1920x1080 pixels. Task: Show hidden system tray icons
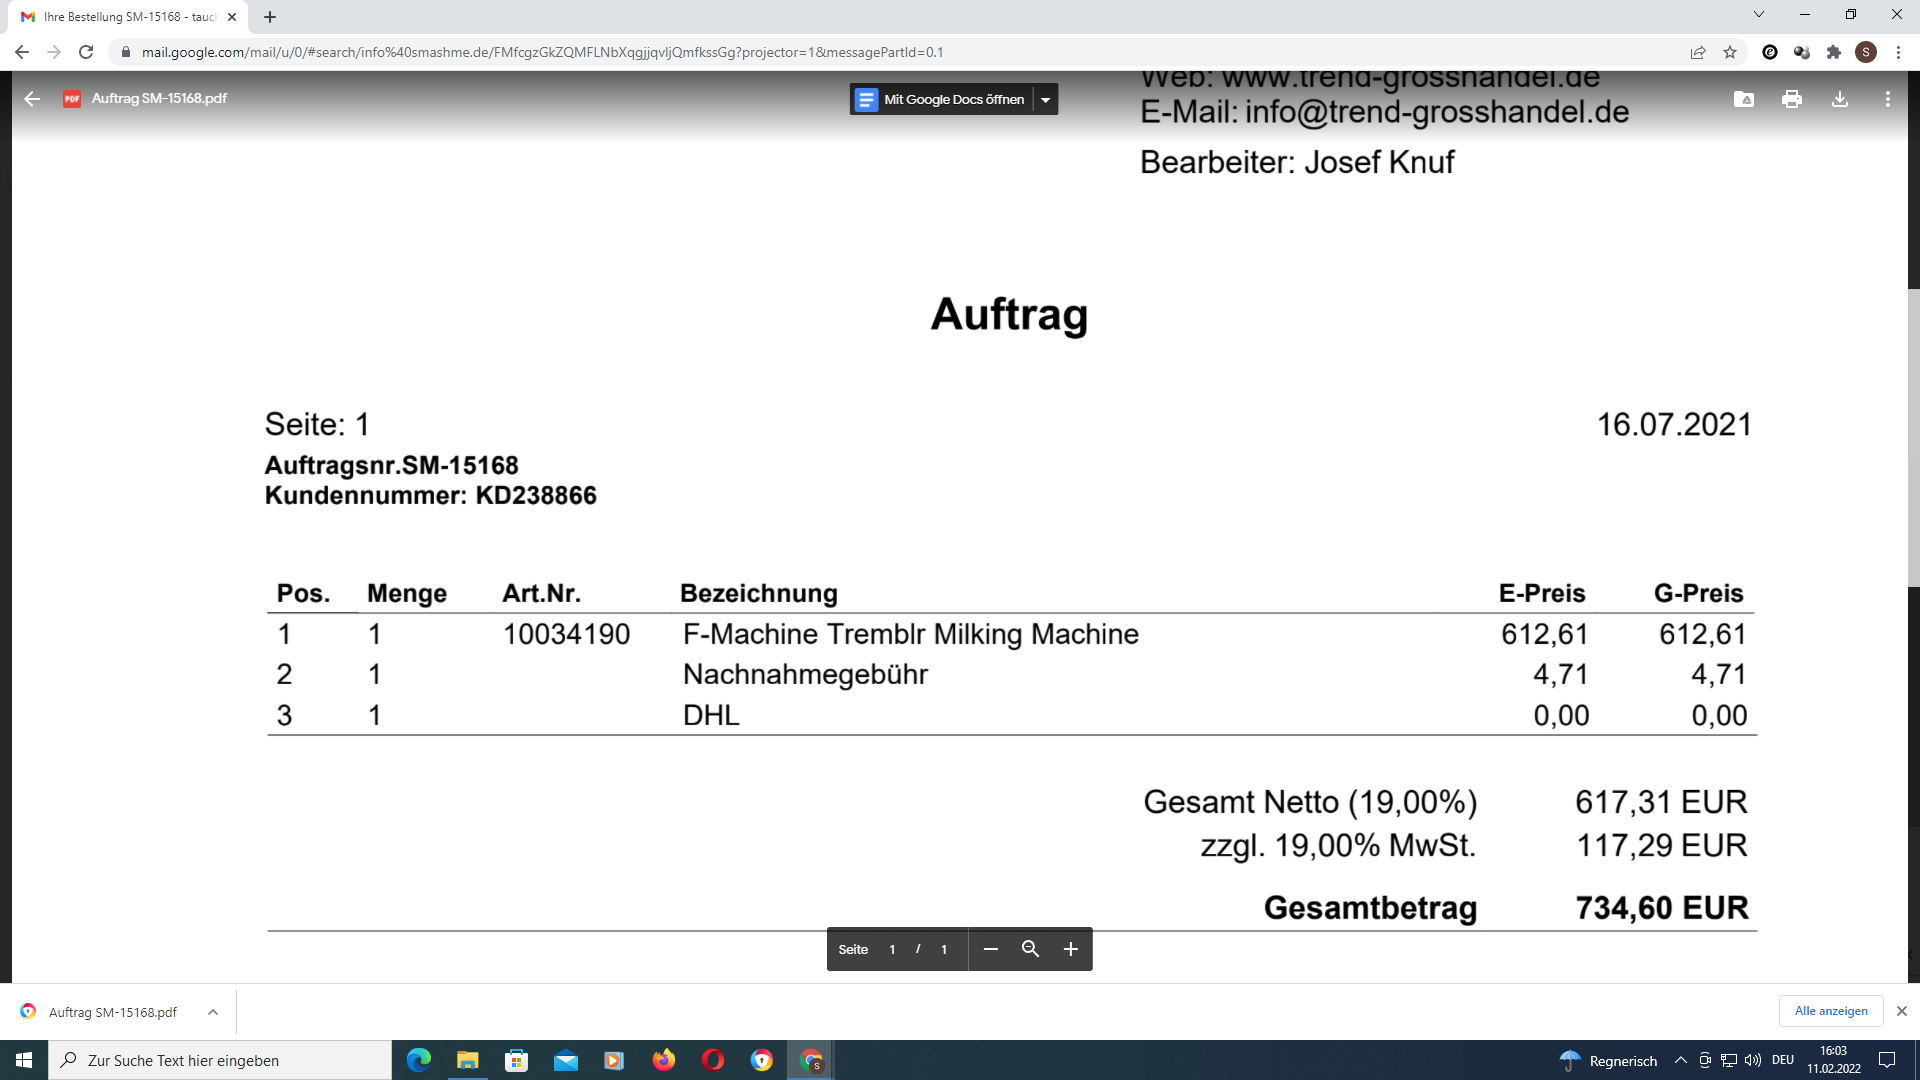(1681, 1060)
